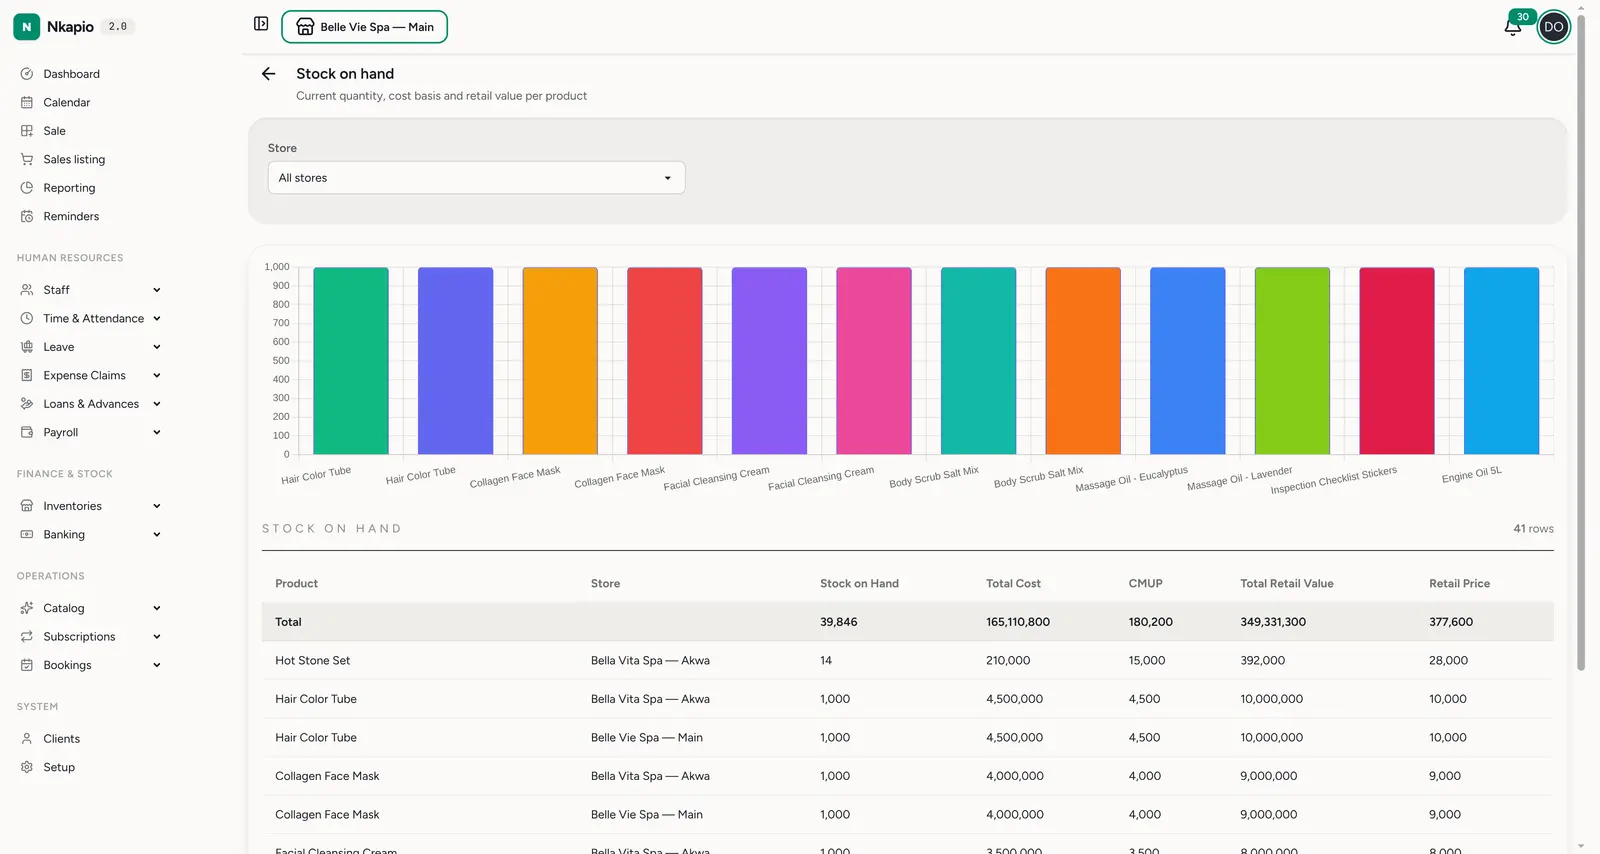Viewport: 1600px width, 854px height.
Task: Click the Leave icon in sidebar
Action: tap(27, 347)
